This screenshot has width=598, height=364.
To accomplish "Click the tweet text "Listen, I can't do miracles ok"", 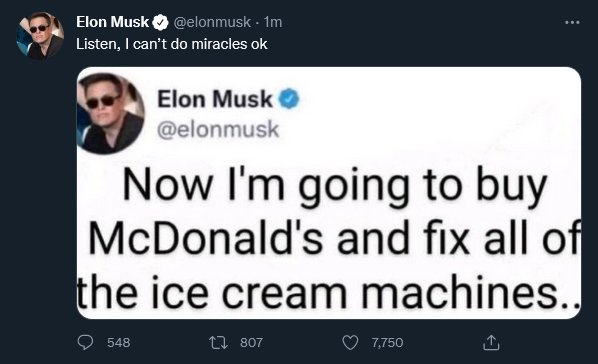I will tap(172, 44).
